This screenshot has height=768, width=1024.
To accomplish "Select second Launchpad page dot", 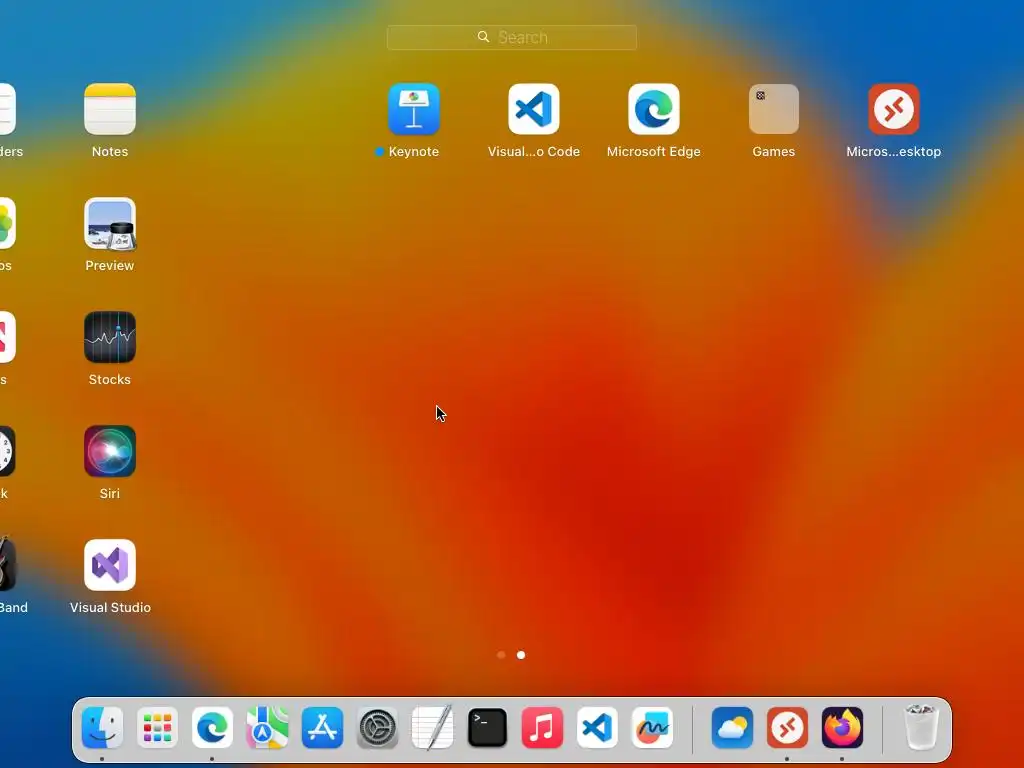I will point(521,654).
